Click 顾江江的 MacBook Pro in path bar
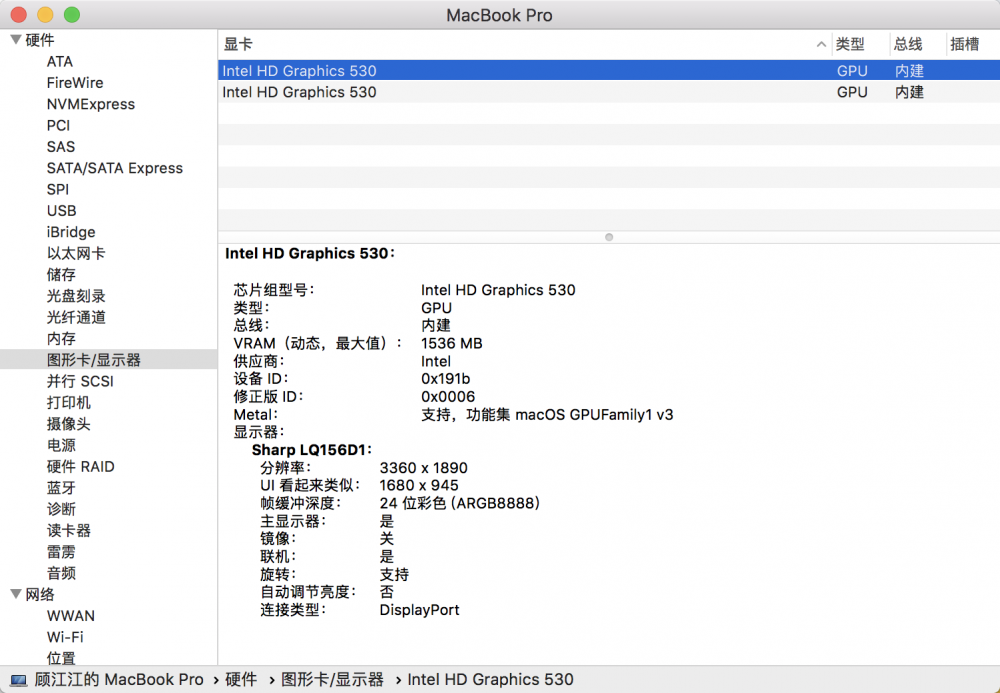 pos(119,680)
